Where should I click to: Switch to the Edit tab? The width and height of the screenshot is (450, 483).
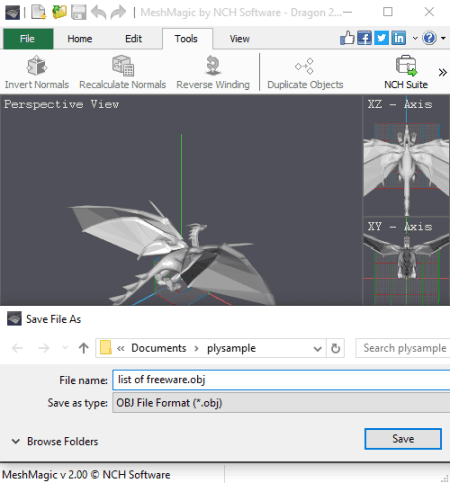[x=133, y=39]
